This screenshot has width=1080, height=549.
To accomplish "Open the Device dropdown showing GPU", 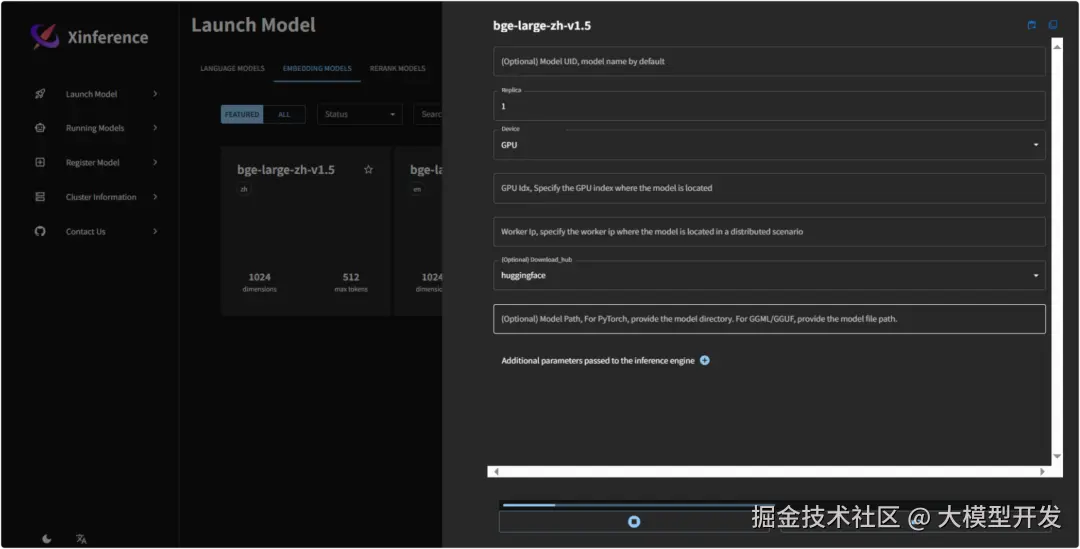I will 769,145.
